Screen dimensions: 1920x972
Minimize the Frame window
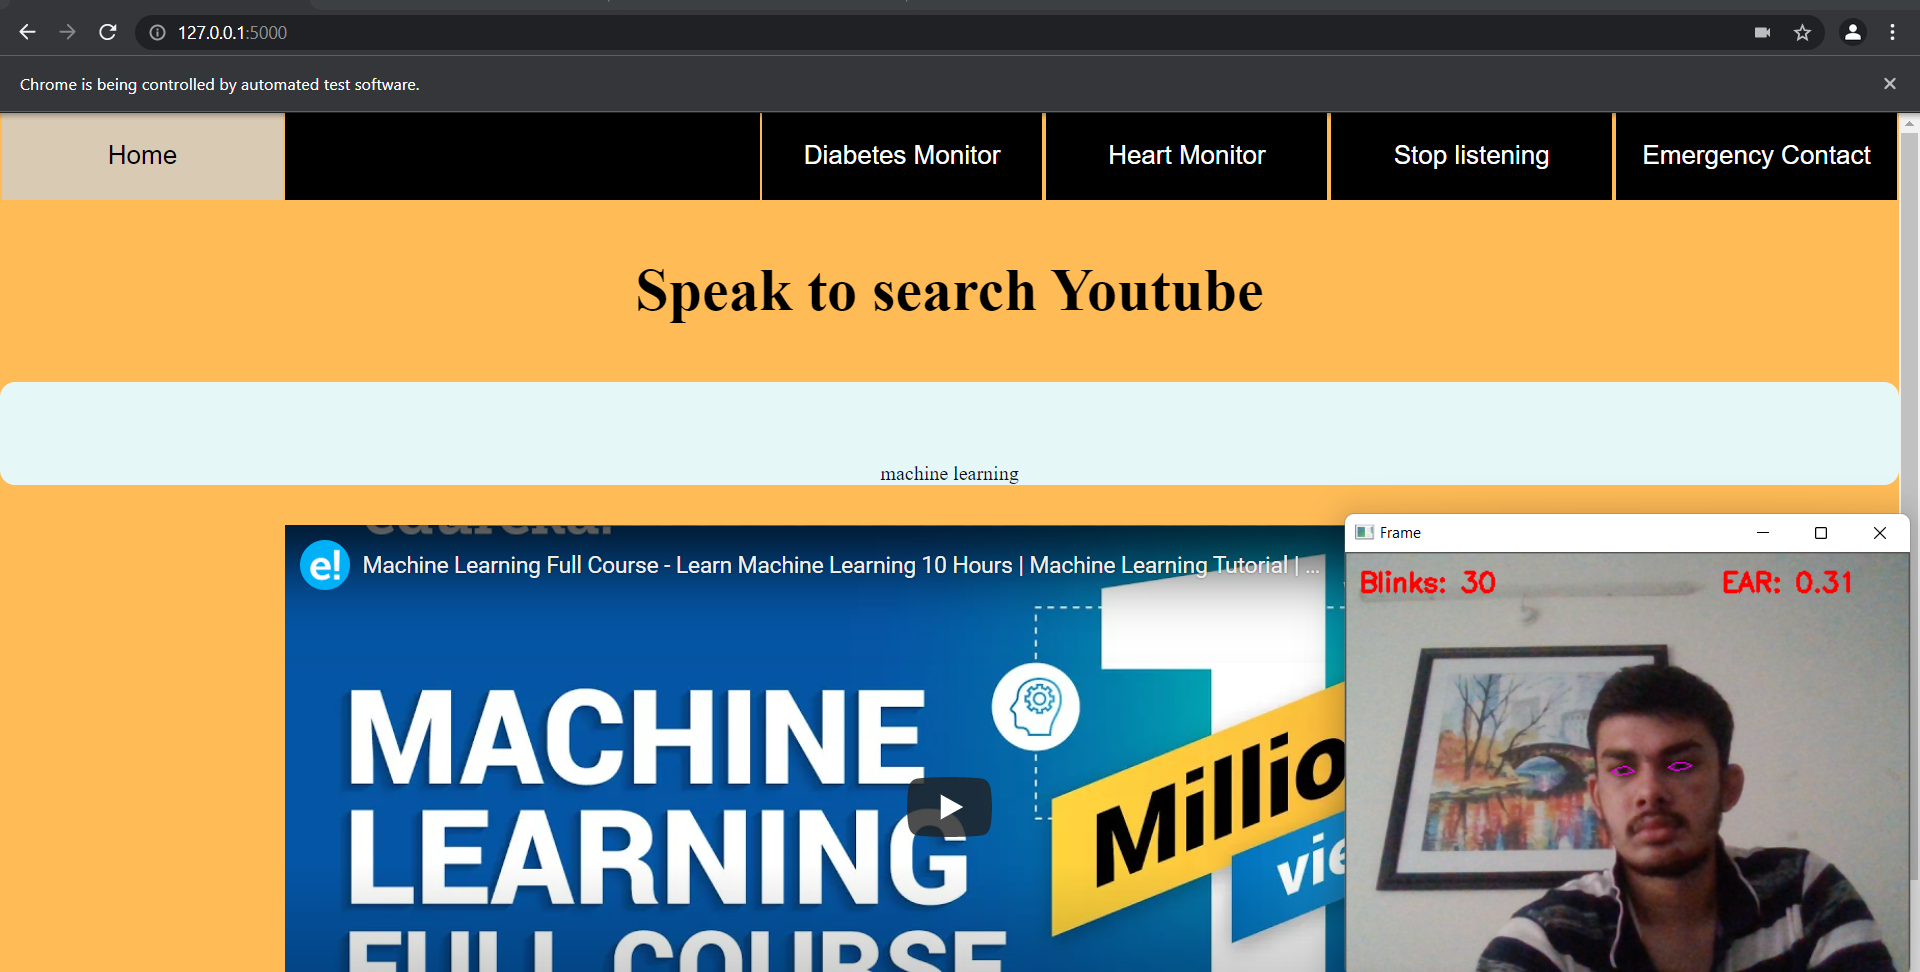tap(1763, 533)
